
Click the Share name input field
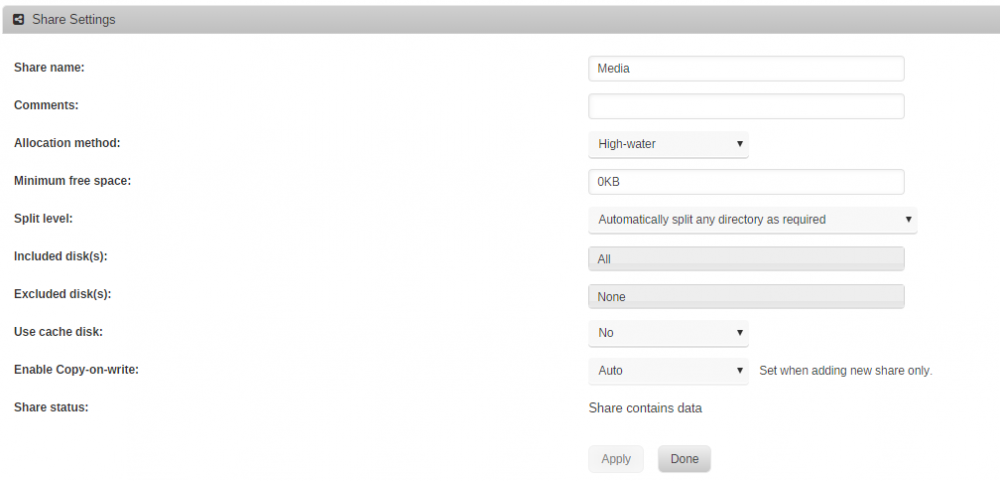pyautogui.click(x=746, y=68)
